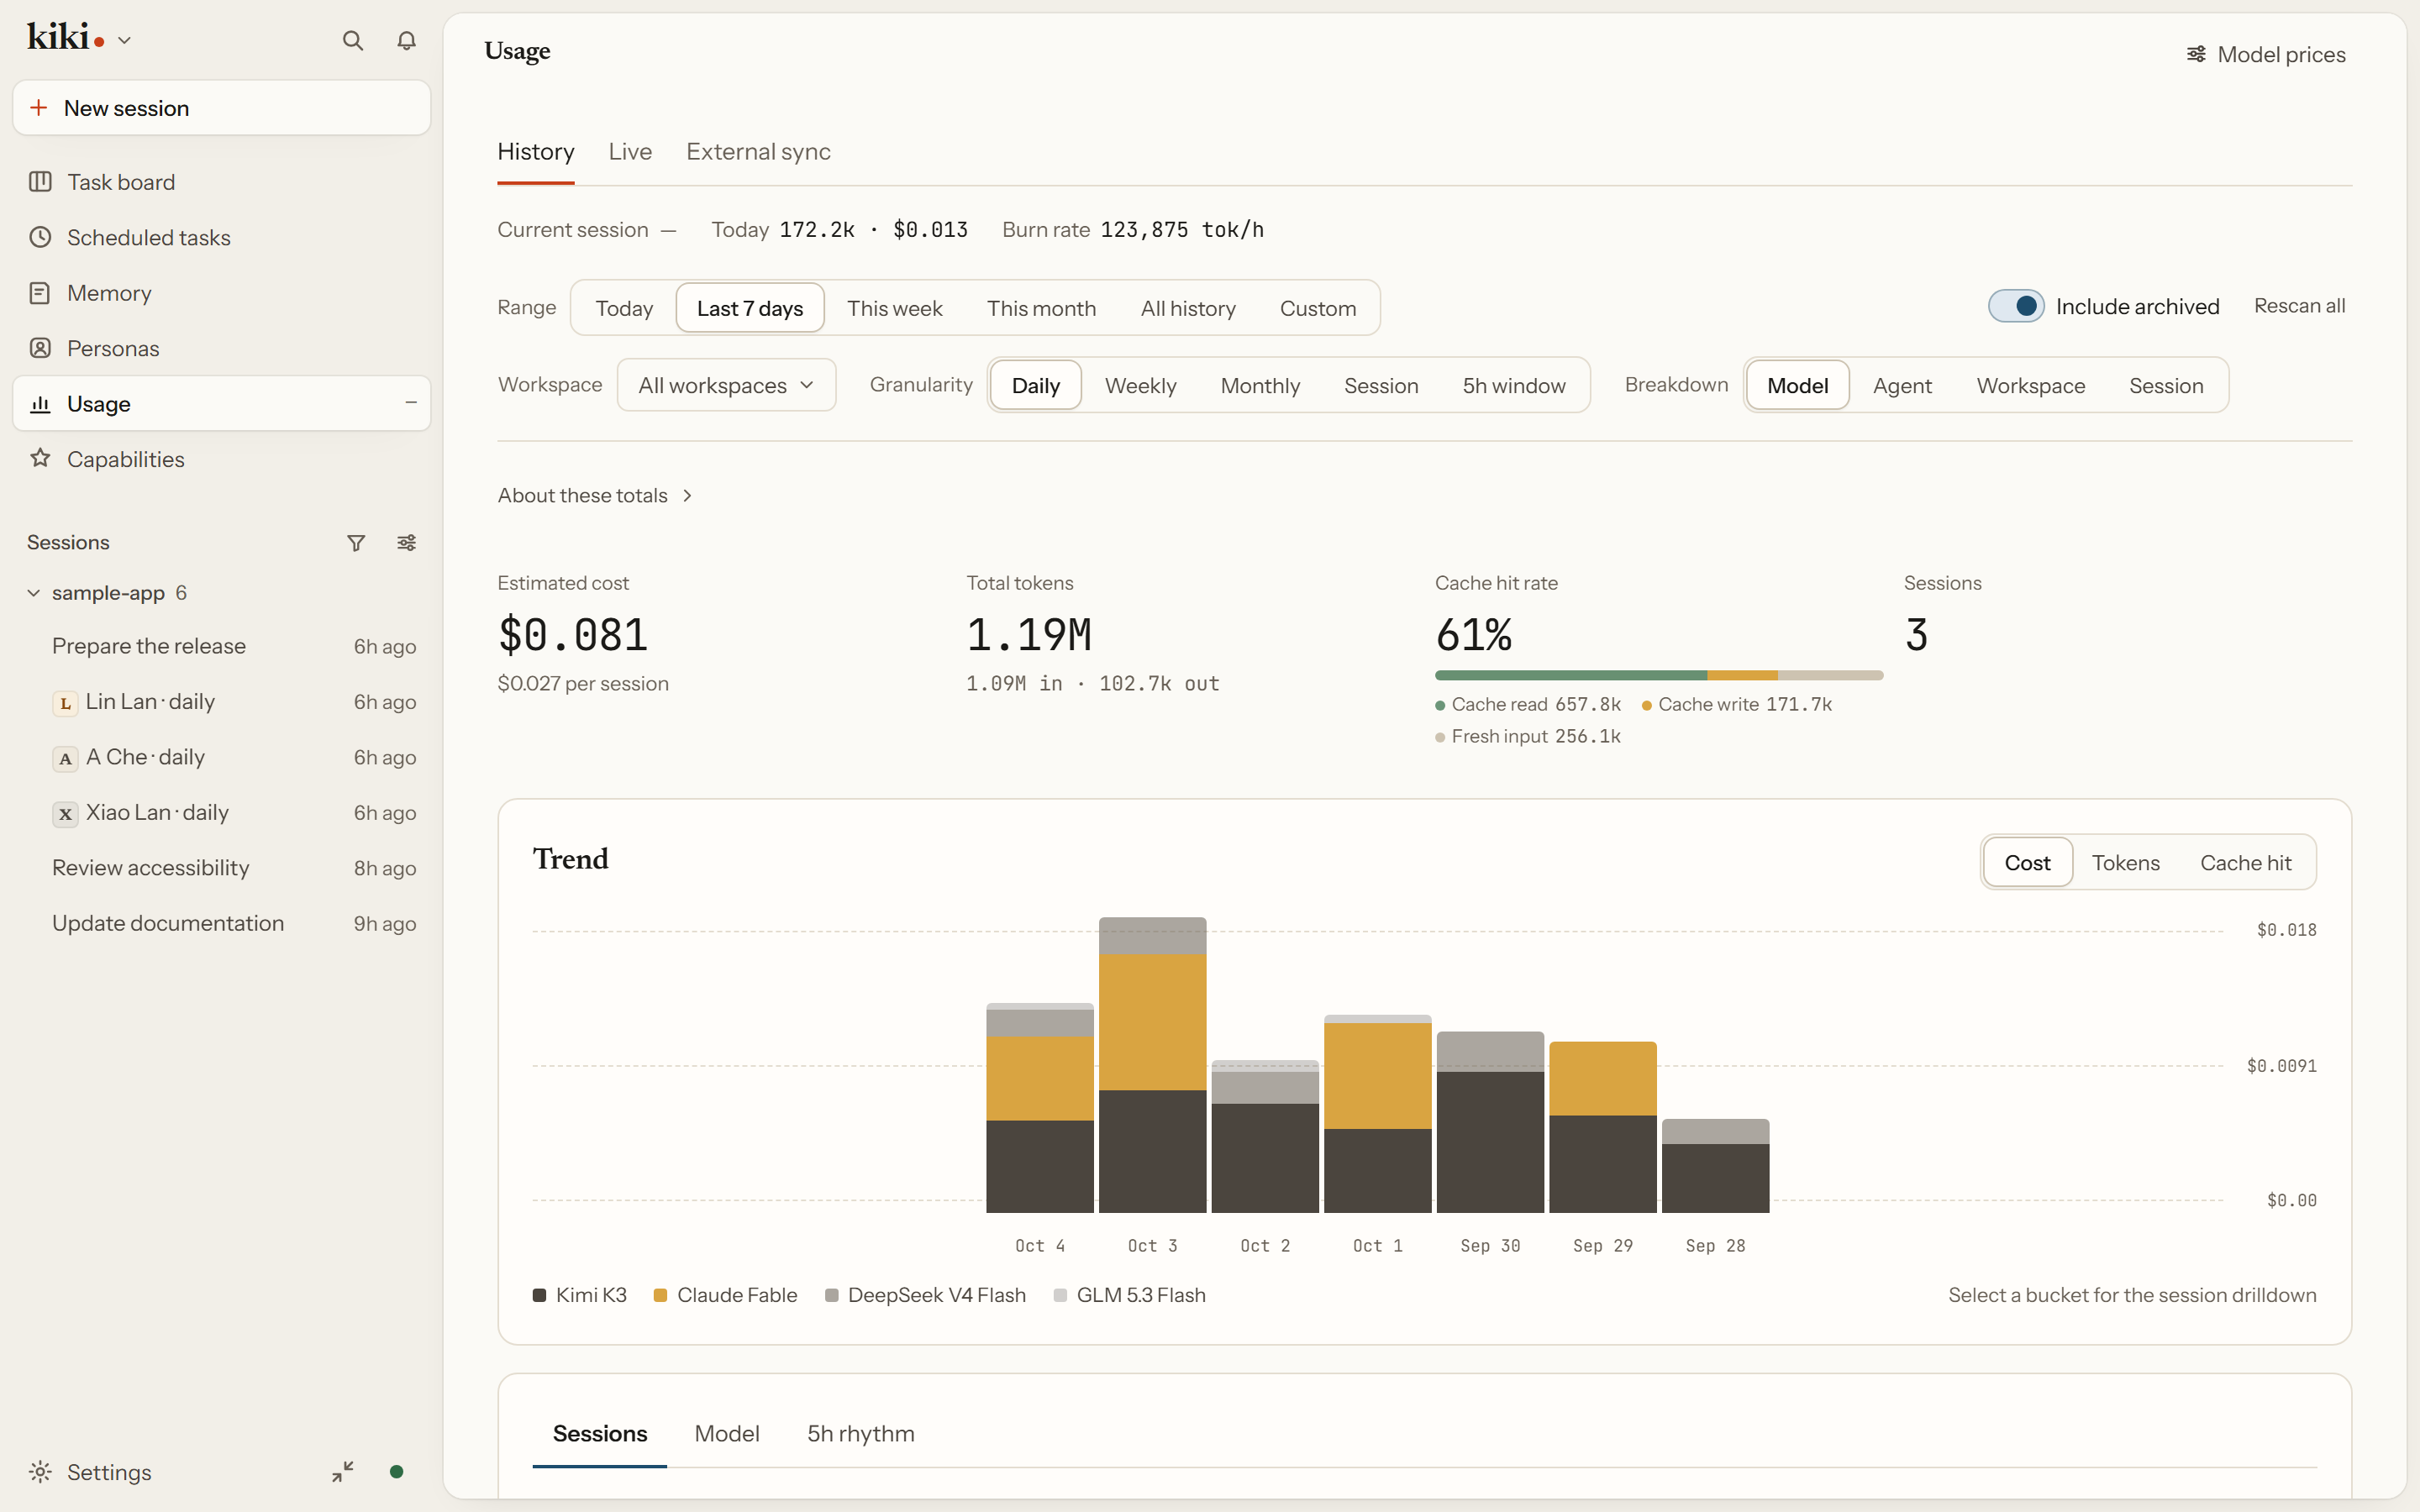
Task: Select the Today range option
Action: pos(624,308)
